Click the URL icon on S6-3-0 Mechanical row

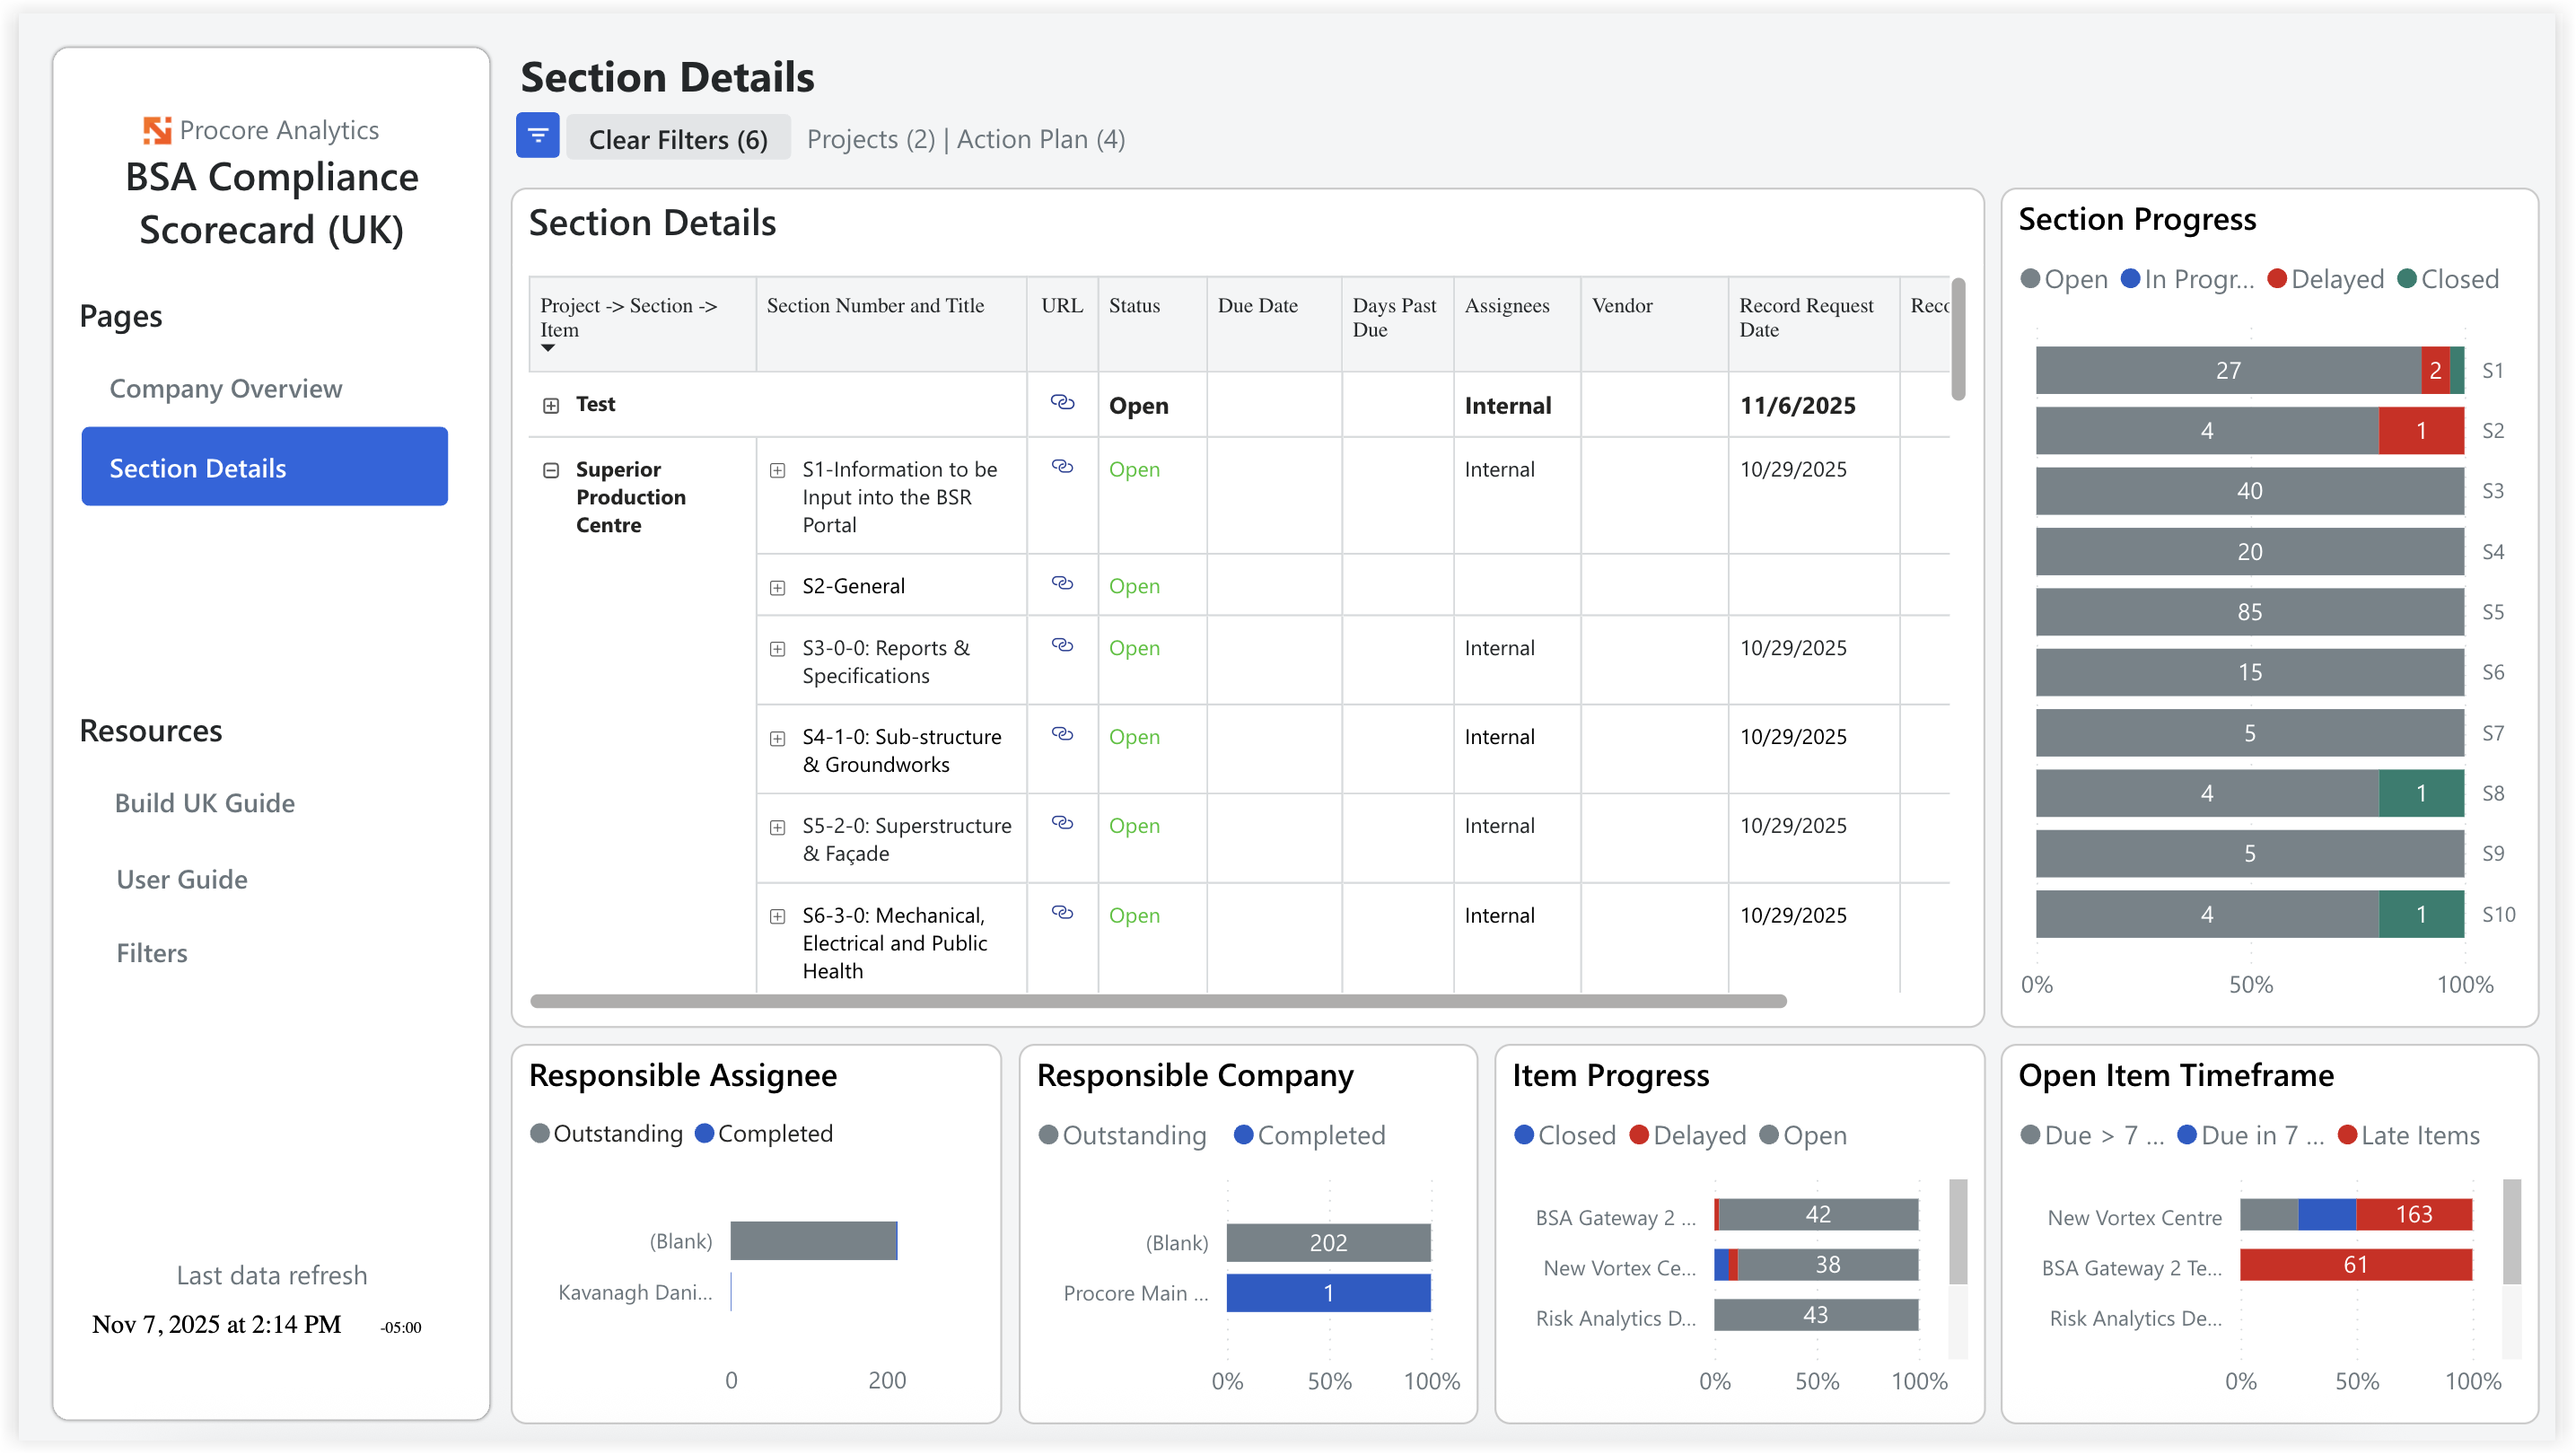(x=1062, y=912)
